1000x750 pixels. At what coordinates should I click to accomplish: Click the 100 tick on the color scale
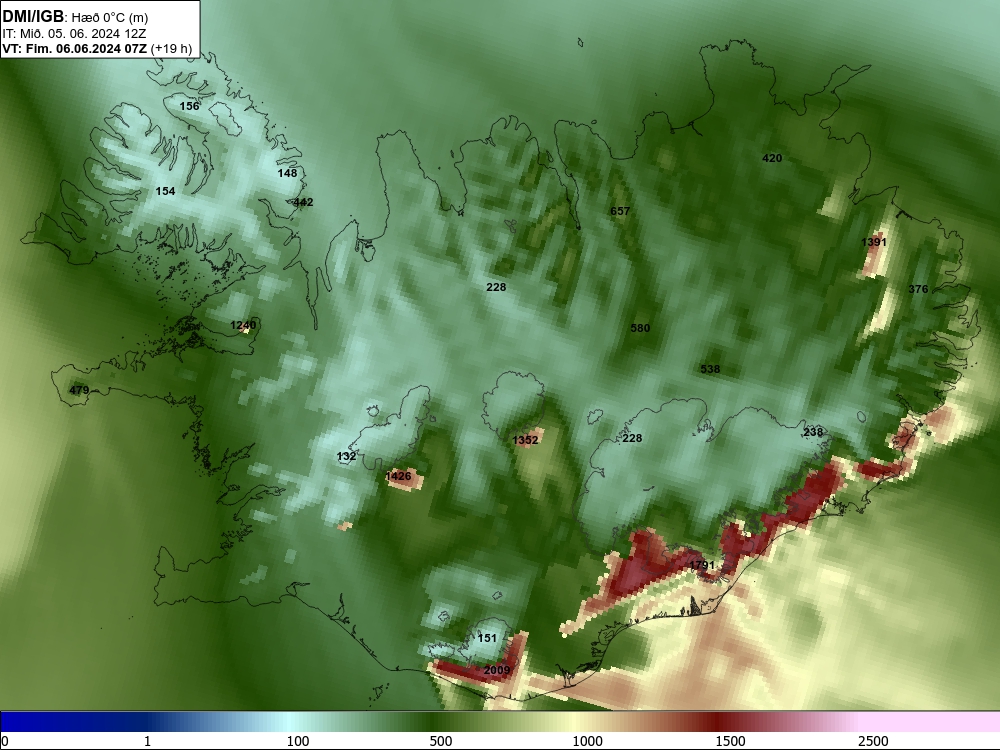pos(298,741)
